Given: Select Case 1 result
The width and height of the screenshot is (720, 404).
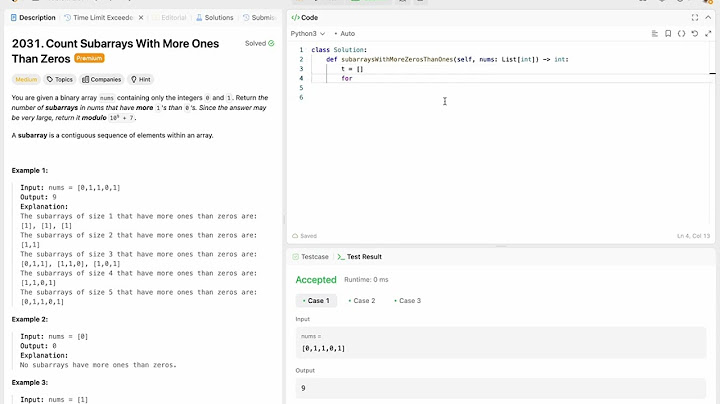Looking at the screenshot, I should 316,301.
